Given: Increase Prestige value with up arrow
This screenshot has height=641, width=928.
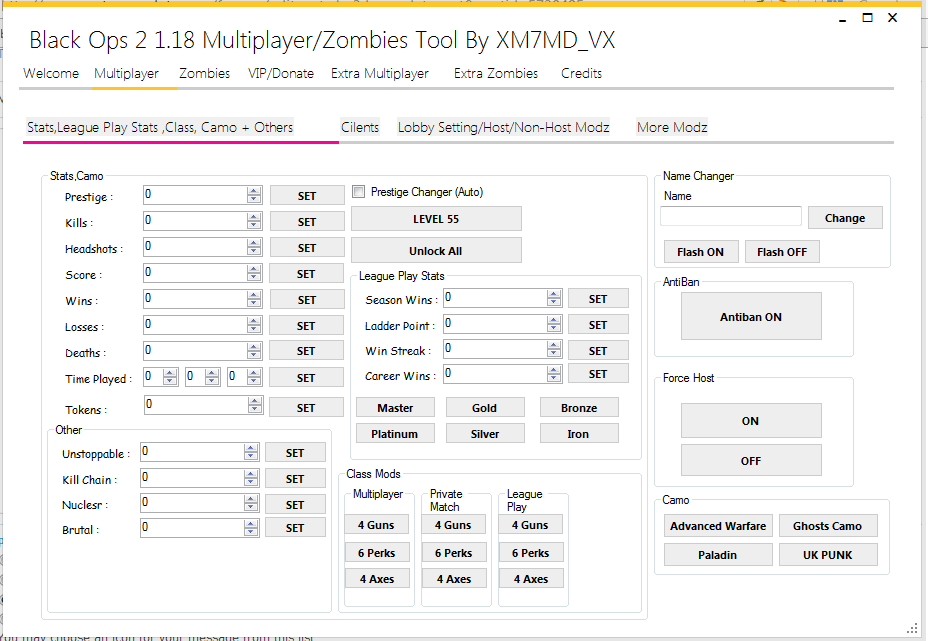Looking at the screenshot, I should (254, 191).
